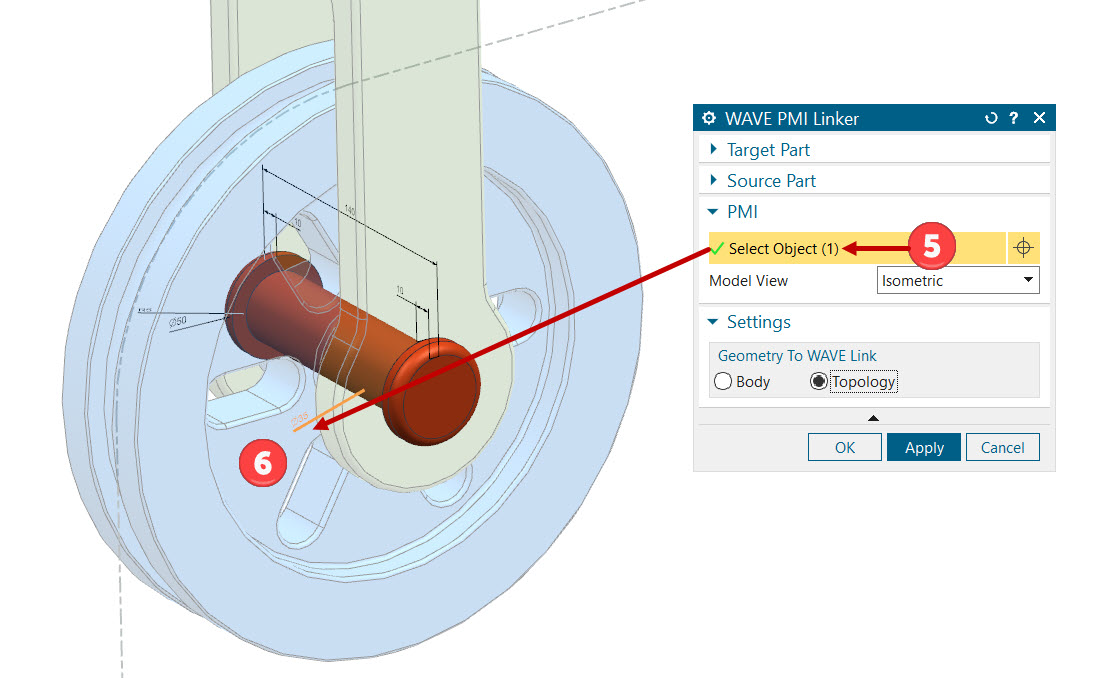Click the Reset icon in dialog title bar
The image size is (1100, 678).
tap(991, 118)
